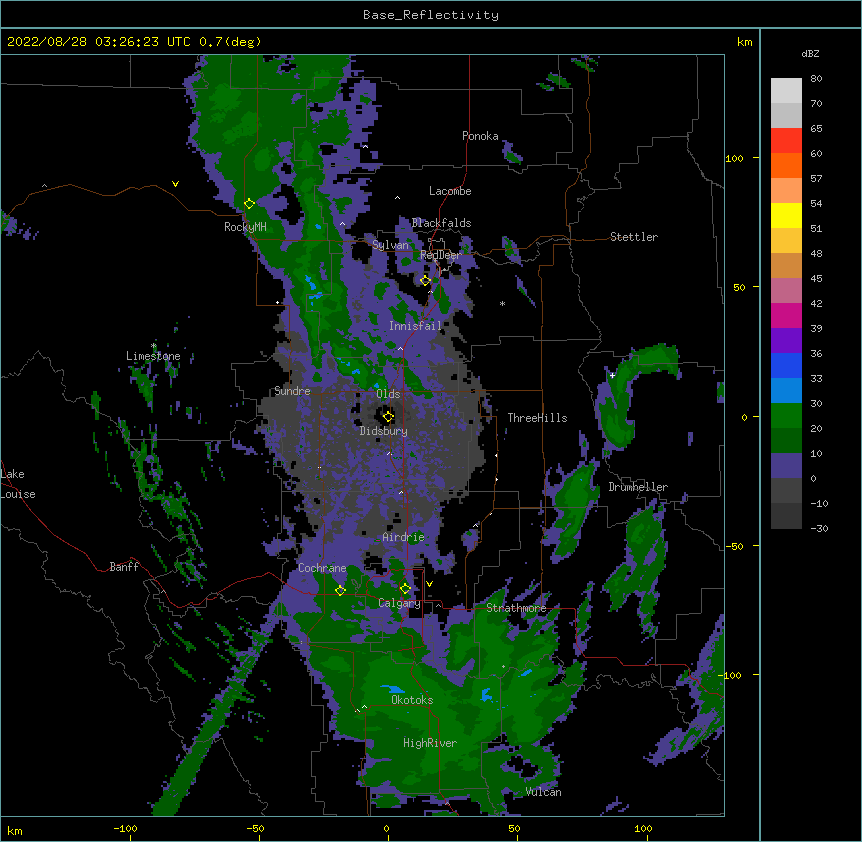Click the Calgary city label

(399, 603)
